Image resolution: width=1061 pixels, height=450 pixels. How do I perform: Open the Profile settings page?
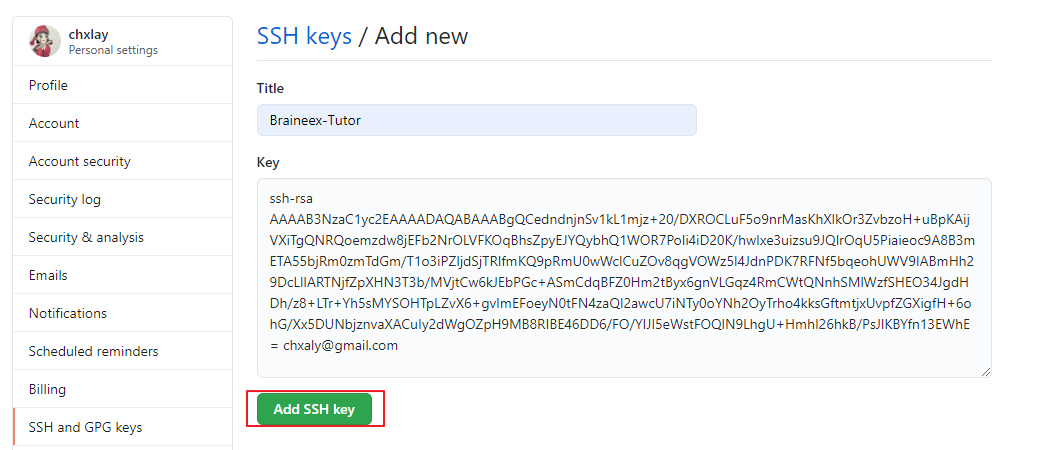tap(49, 86)
